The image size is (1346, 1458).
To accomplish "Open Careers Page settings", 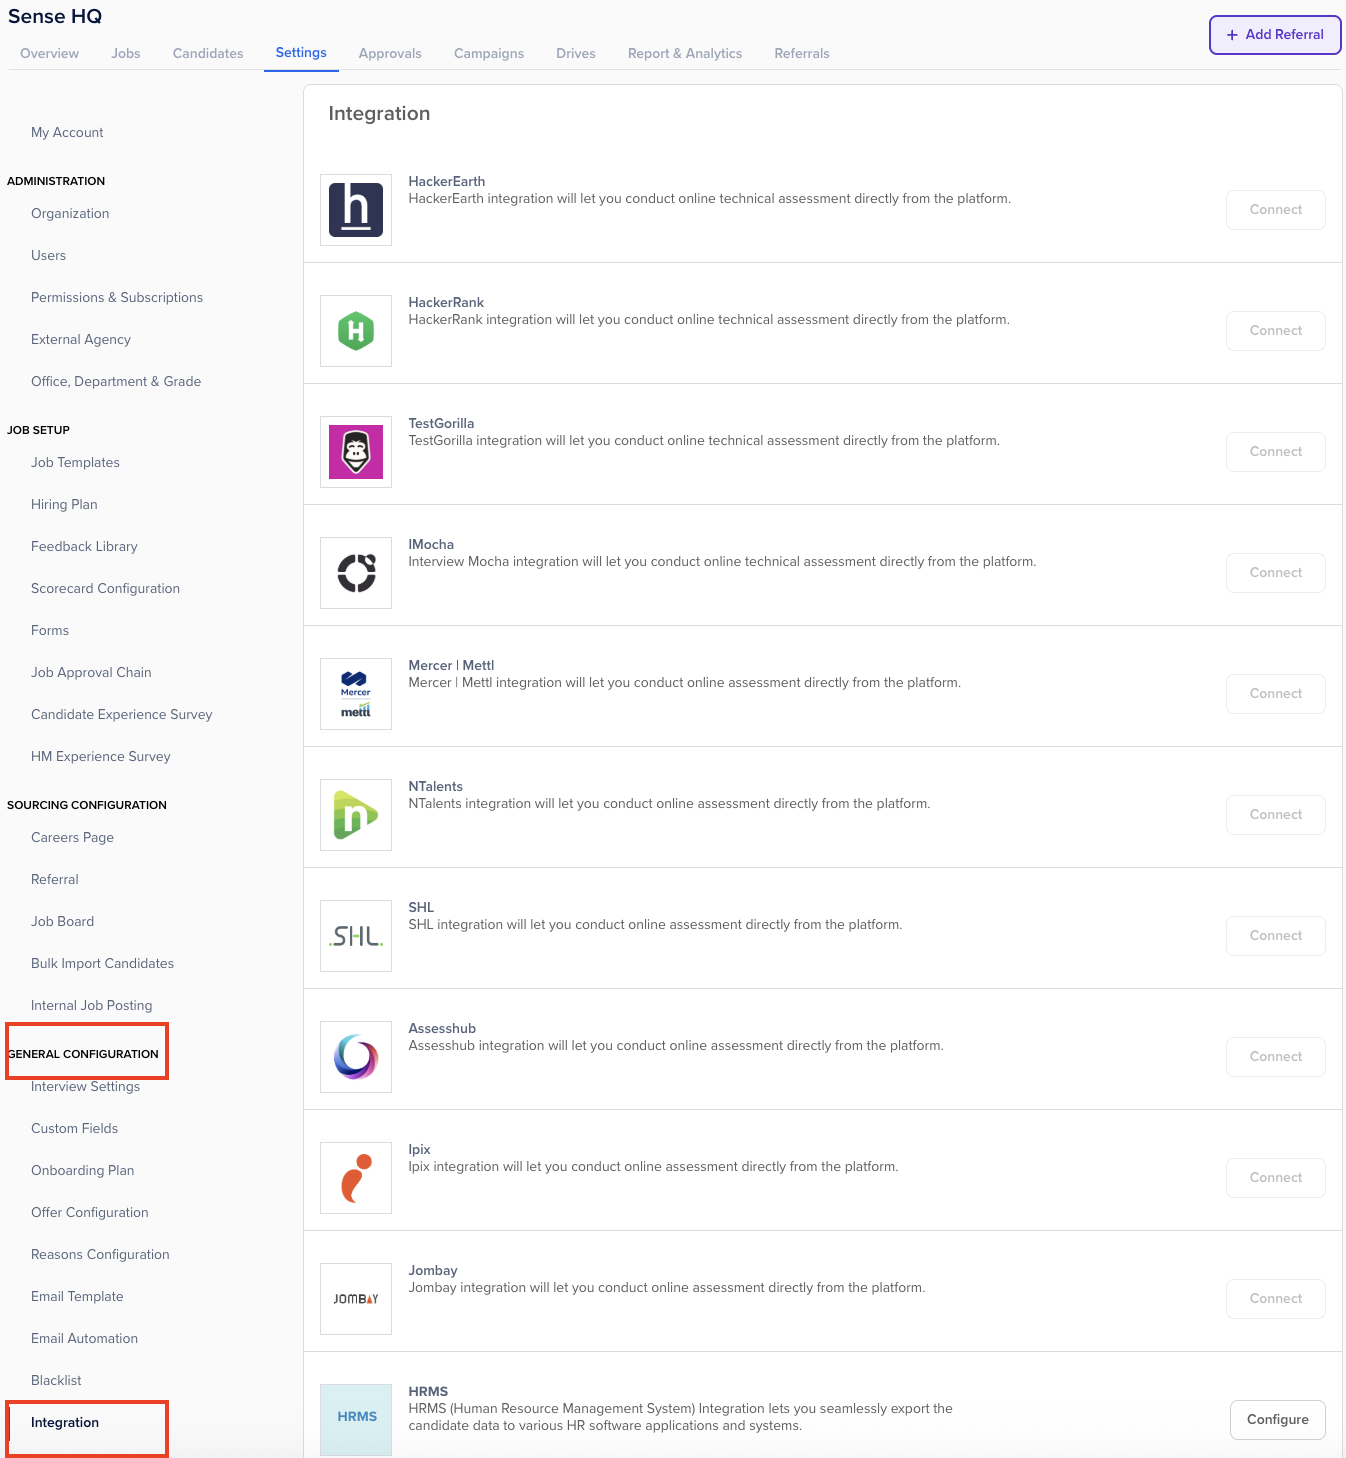I will [72, 837].
